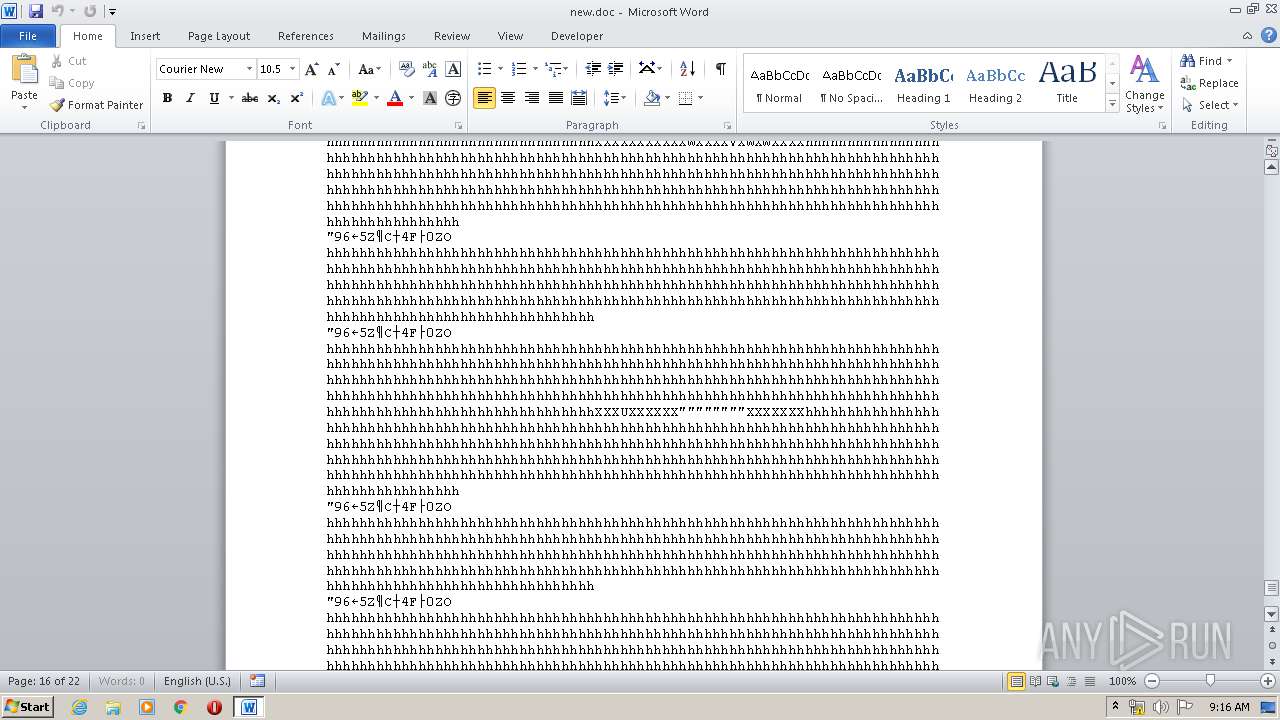Image resolution: width=1280 pixels, height=720 pixels.
Task: Click the Format Painter button
Action: [96, 105]
